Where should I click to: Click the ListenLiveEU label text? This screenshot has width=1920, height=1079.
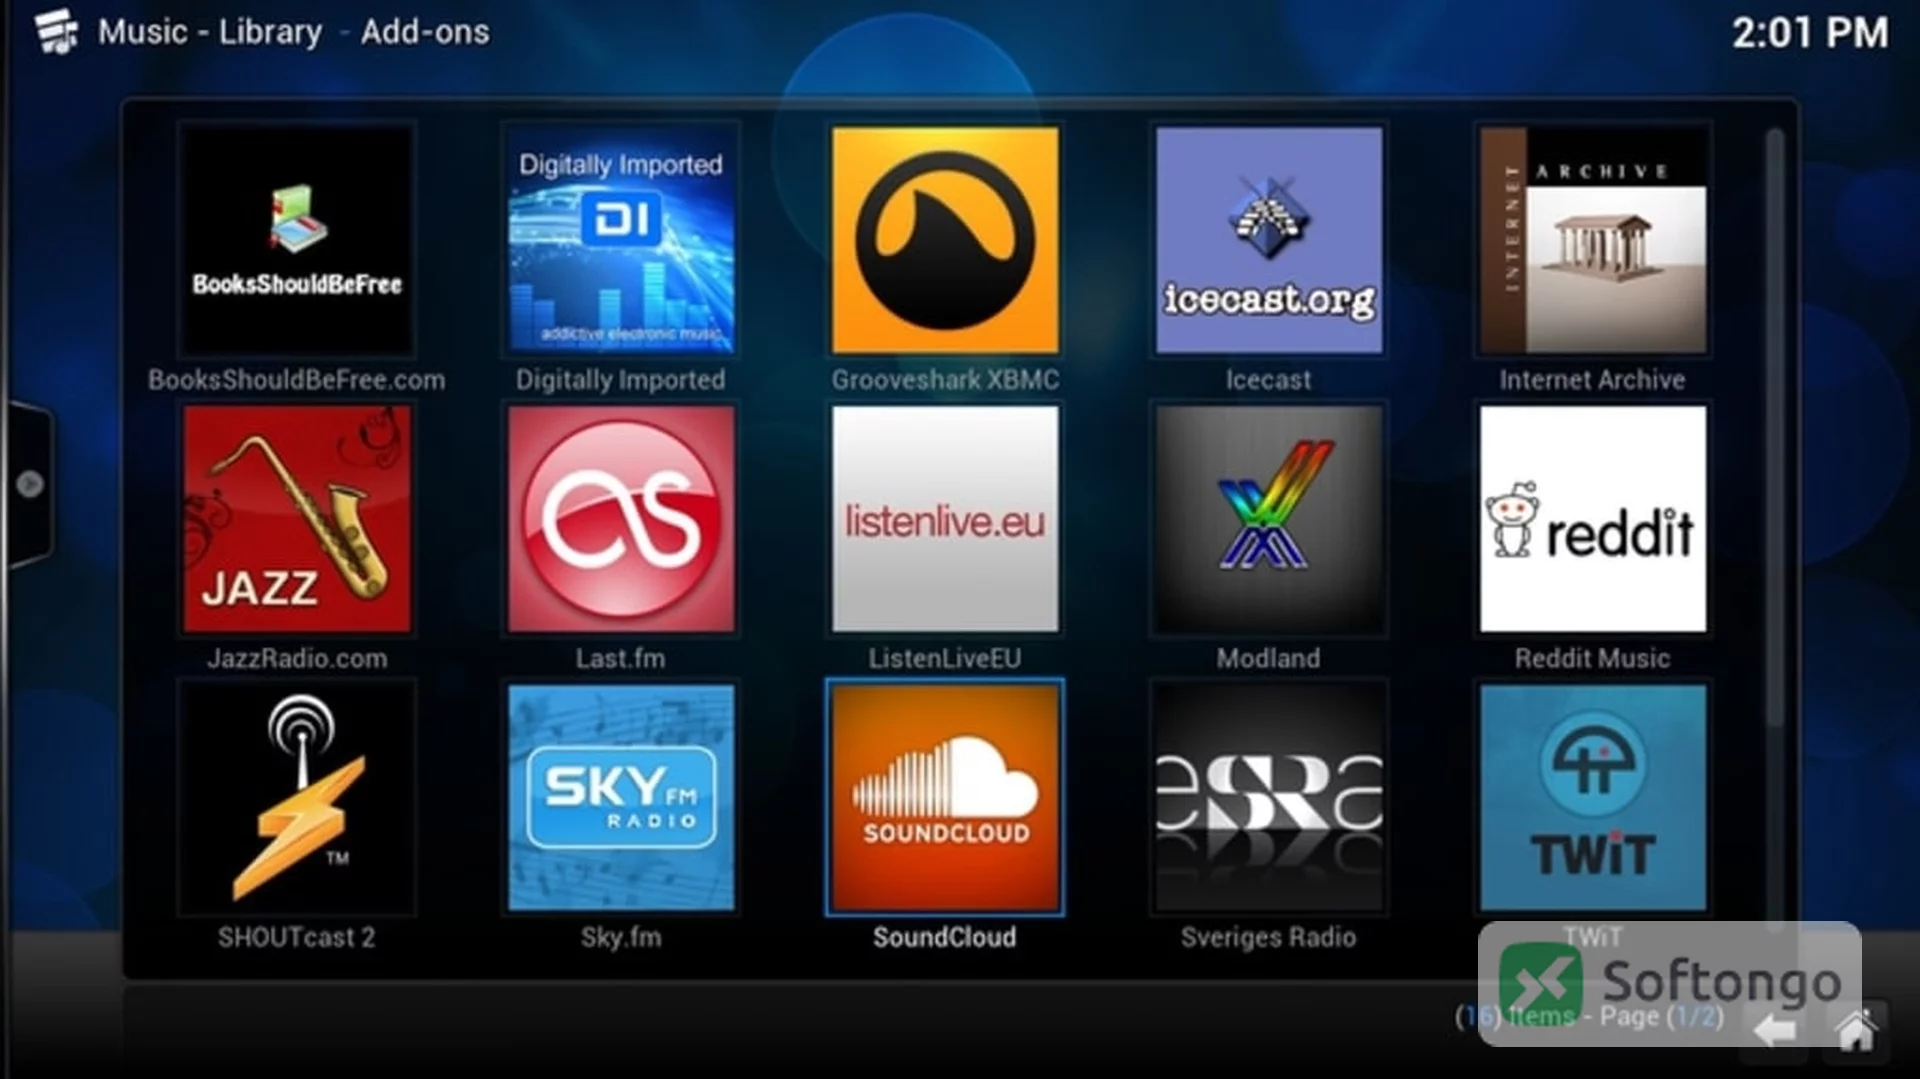(x=945, y=659)
